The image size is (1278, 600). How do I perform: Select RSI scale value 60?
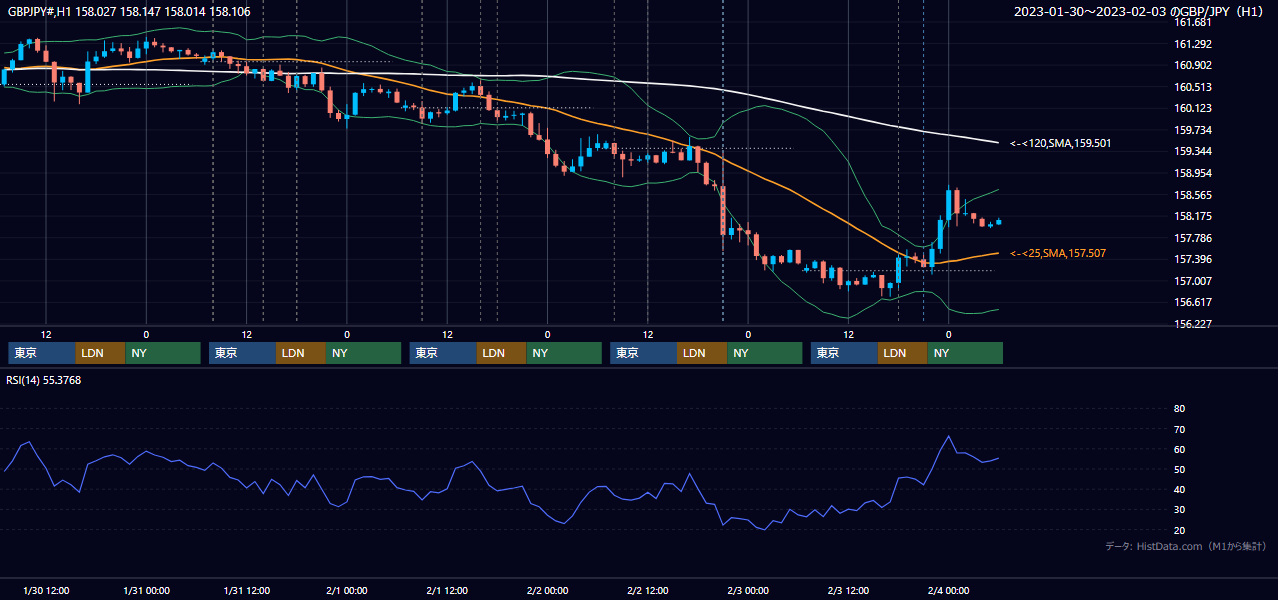[1179, 449]
